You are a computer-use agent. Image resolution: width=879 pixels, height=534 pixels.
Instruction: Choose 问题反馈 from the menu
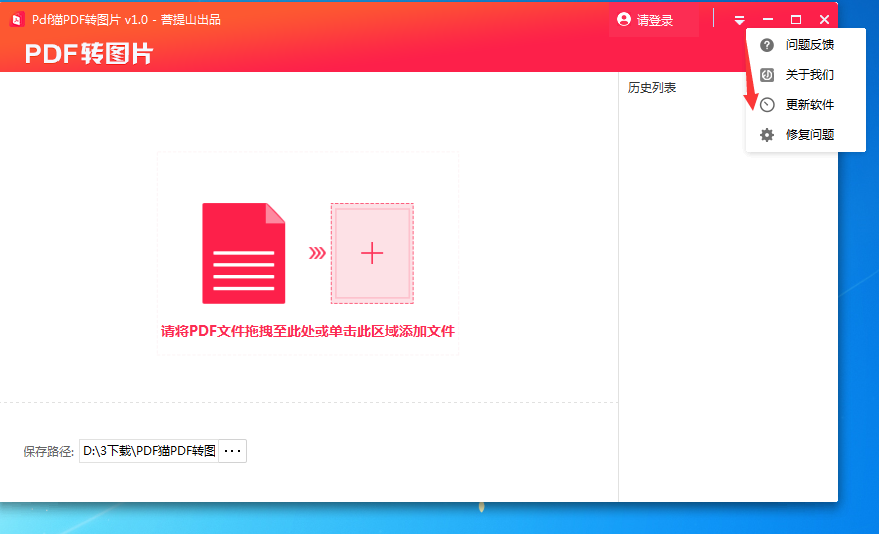(809, 45)
